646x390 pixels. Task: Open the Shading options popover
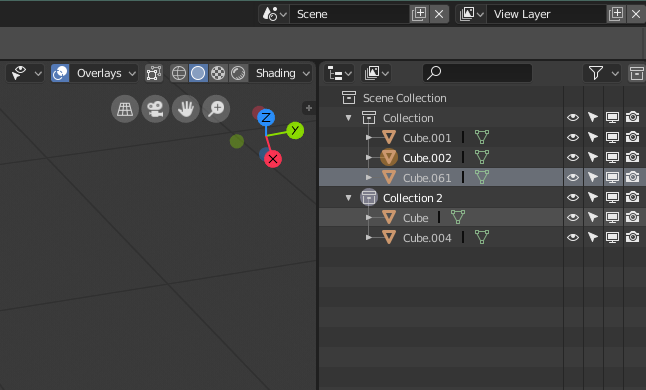281,73
